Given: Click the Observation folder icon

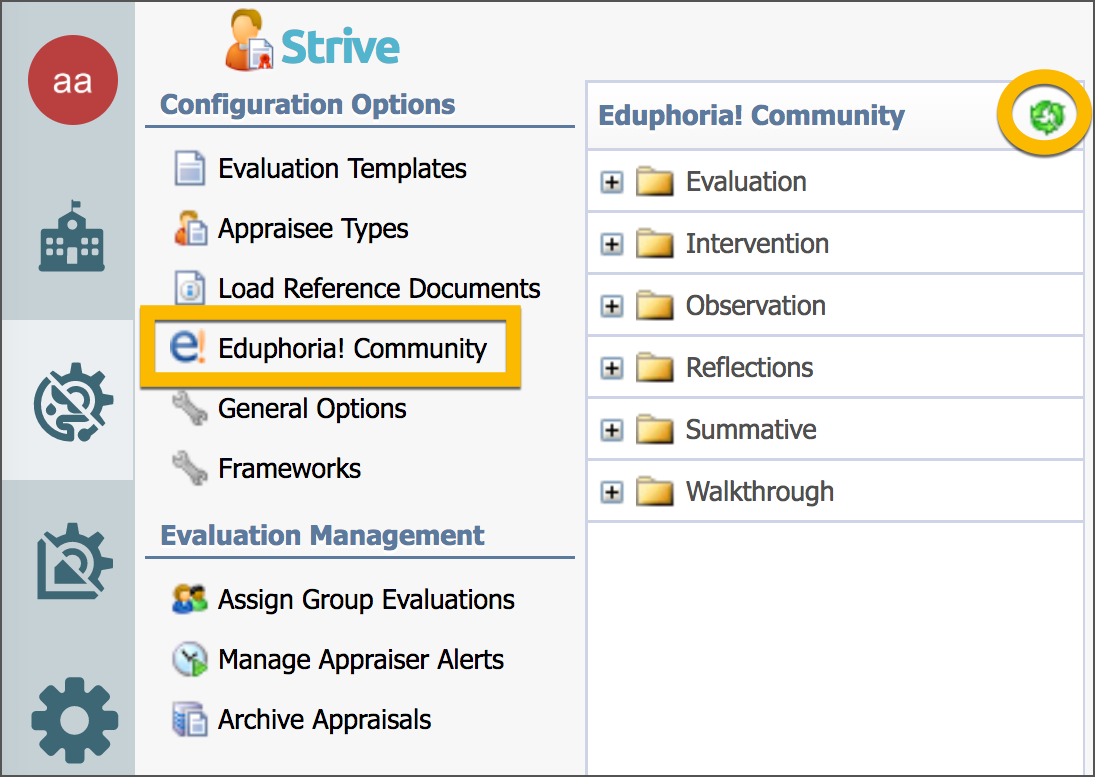Looking at the screenshot, I should click(654, 305).
